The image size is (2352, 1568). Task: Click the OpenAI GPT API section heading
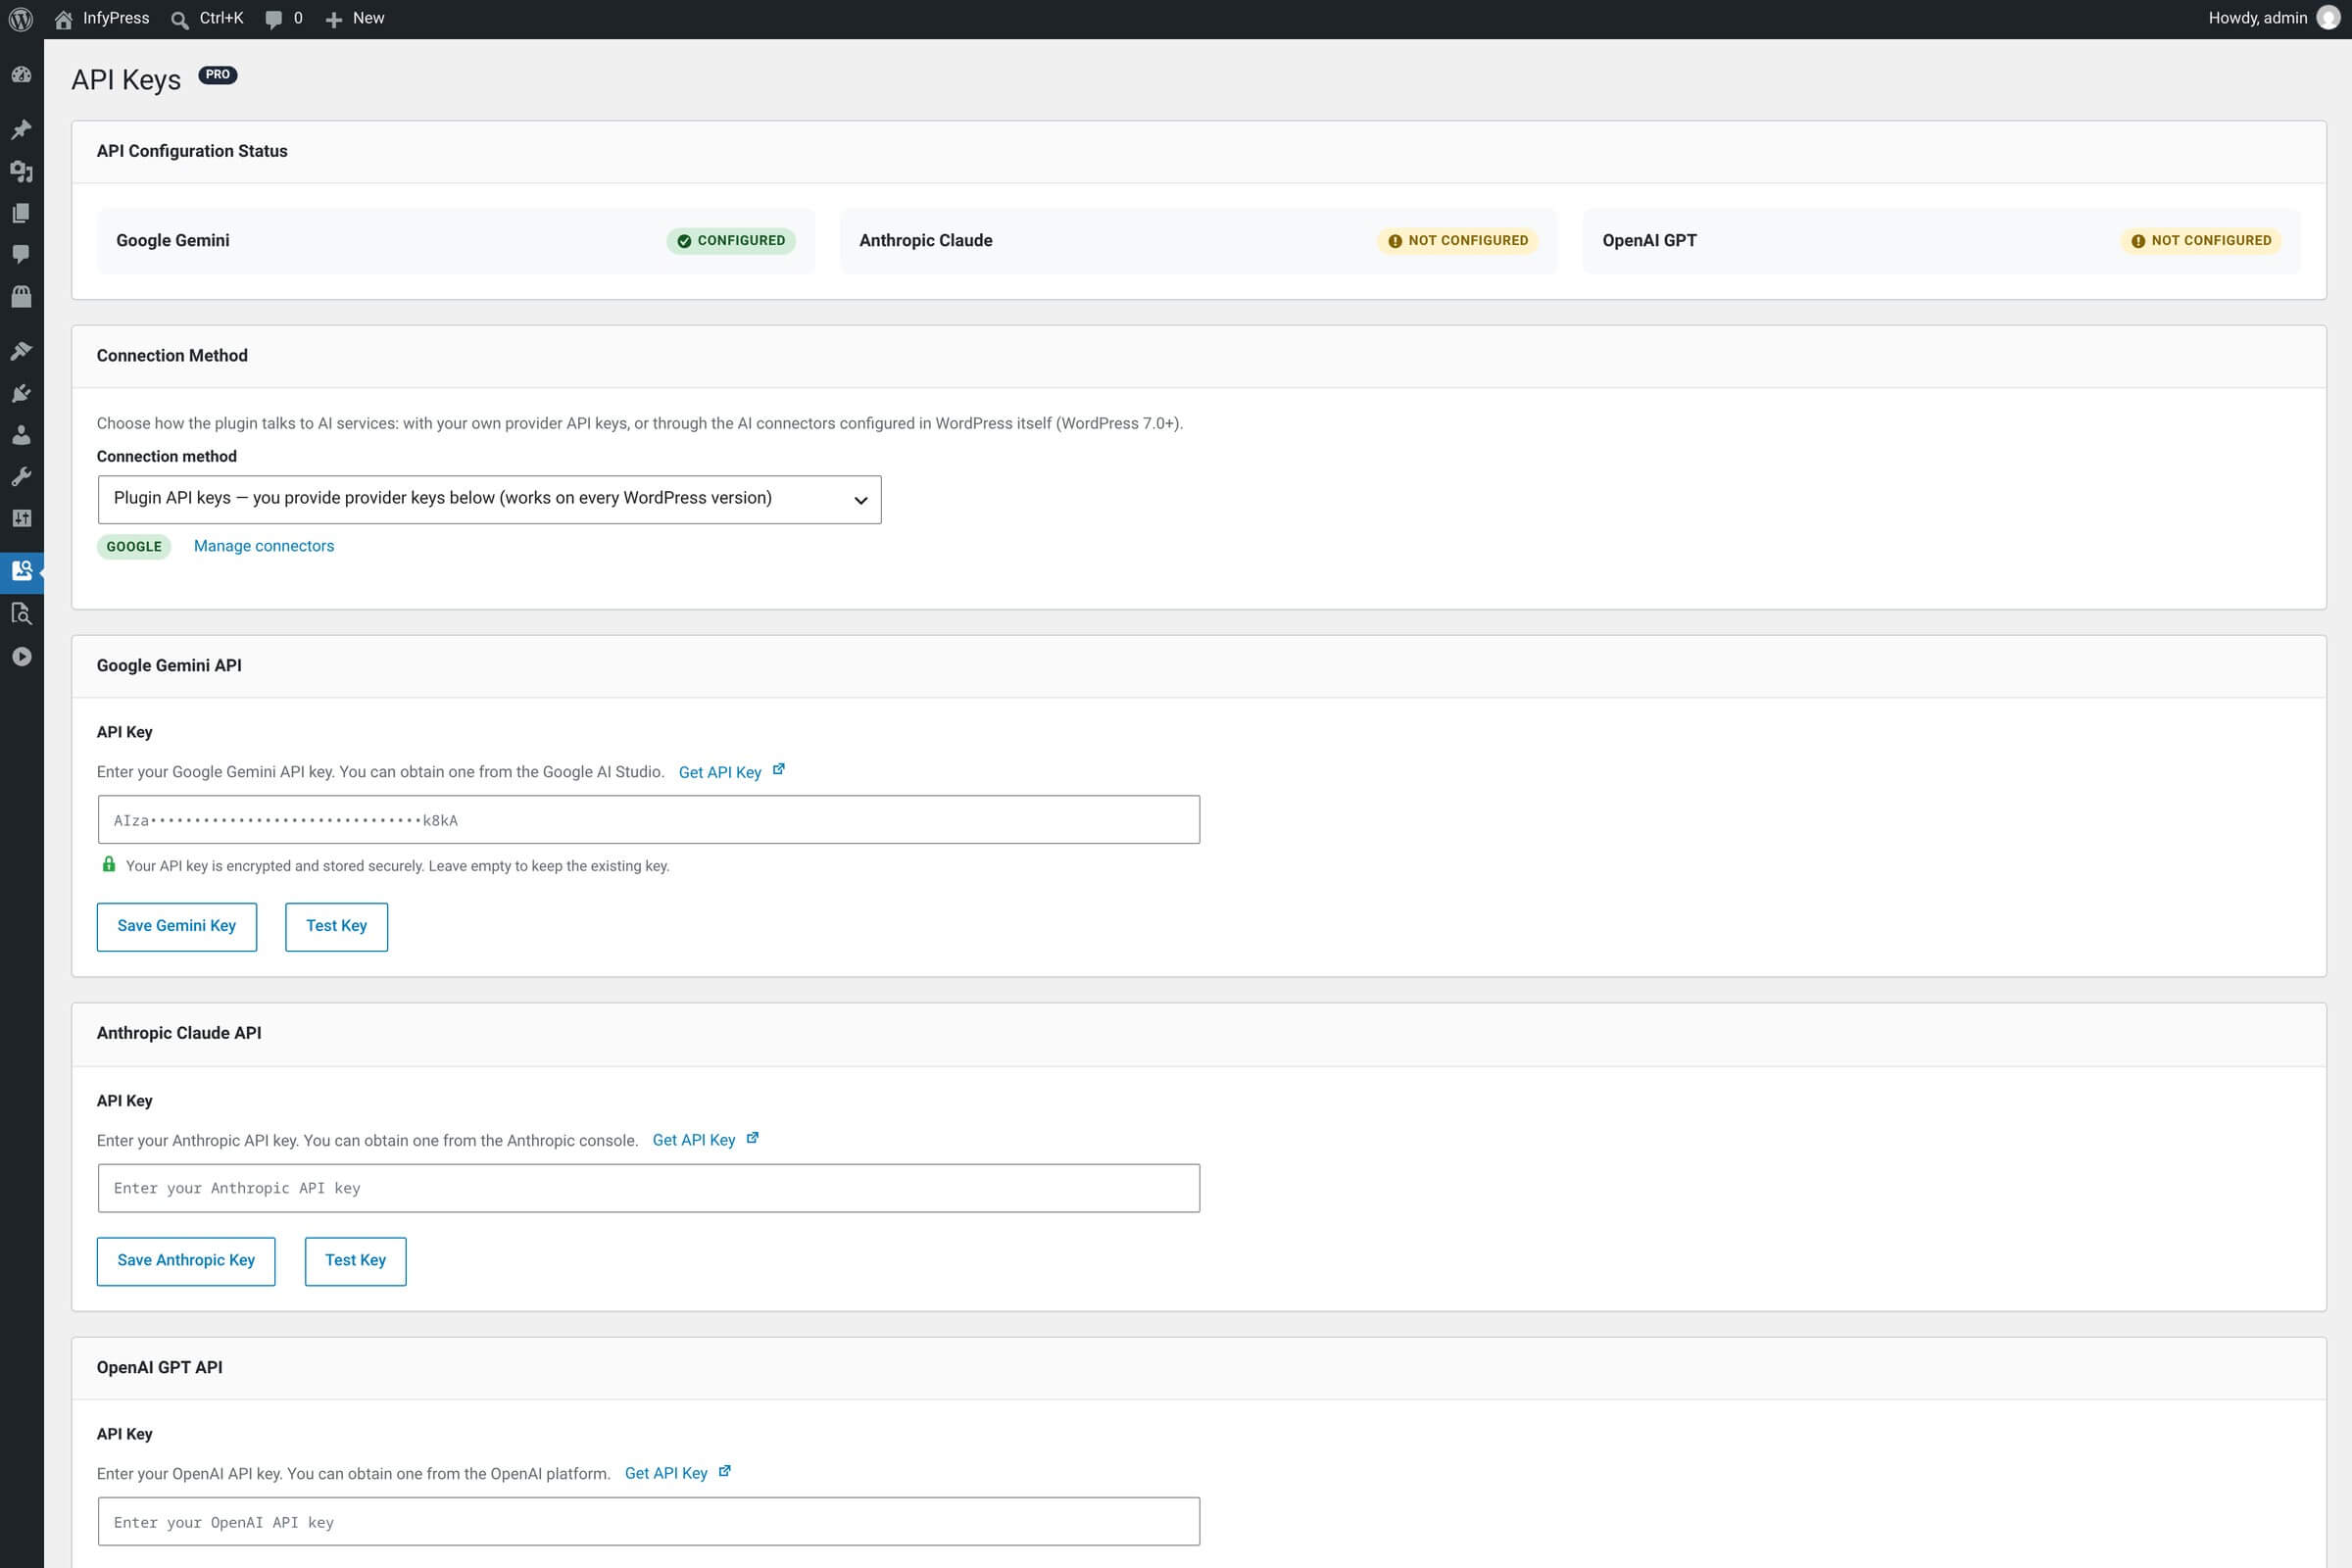coord(160,1367)
